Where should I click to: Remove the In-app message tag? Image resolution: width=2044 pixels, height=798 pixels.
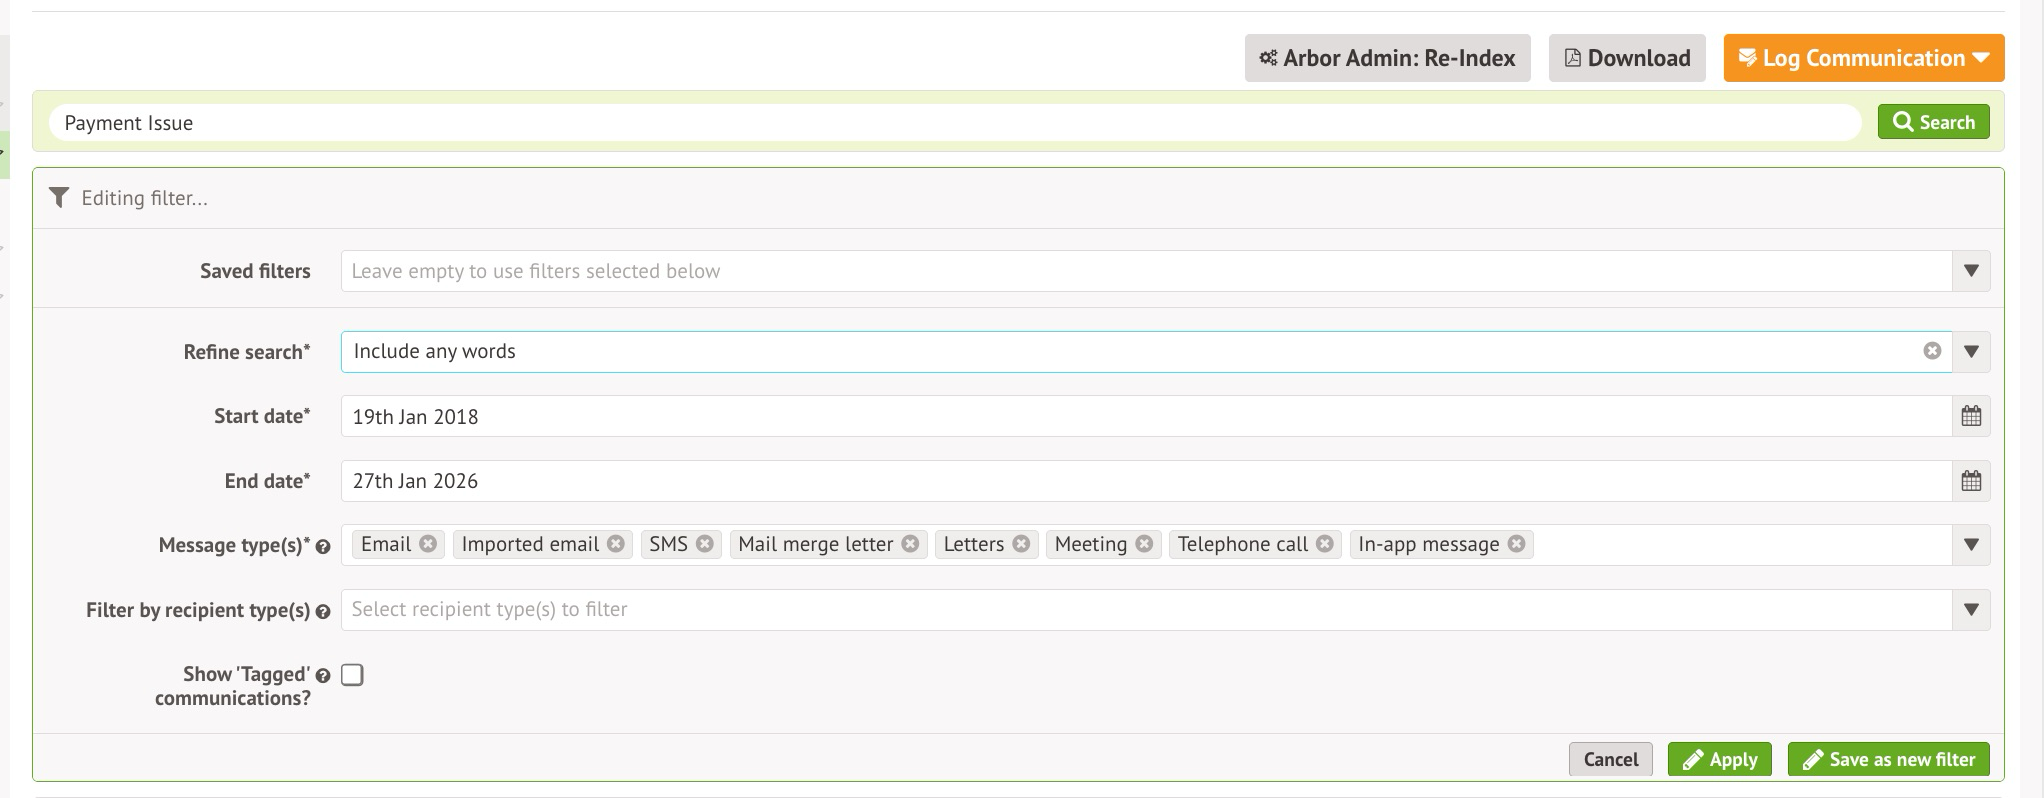tap(1516, 544)
